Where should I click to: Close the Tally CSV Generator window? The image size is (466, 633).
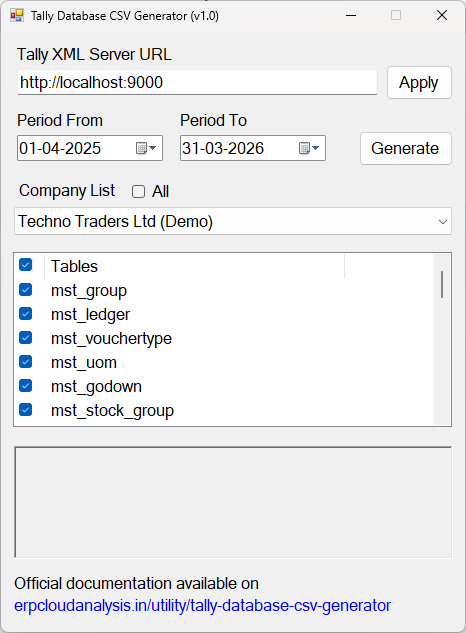(x=442, y=15)
